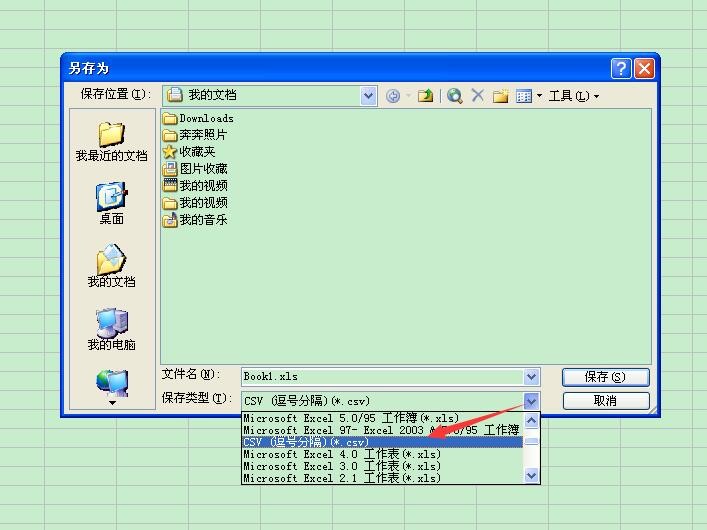707x530 pixels.
Task: Expand the 保存位置 location dropdown
Action: click(368, 96)
